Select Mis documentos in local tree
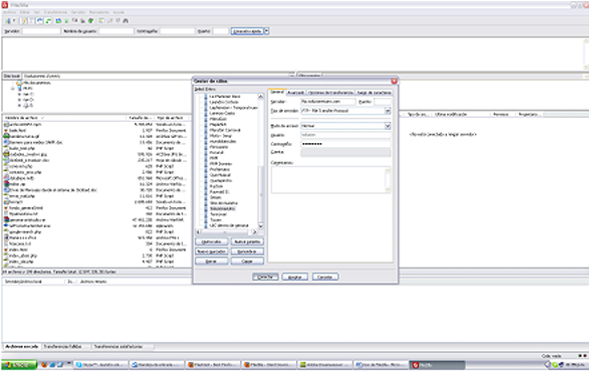 (x=37, y=83)
